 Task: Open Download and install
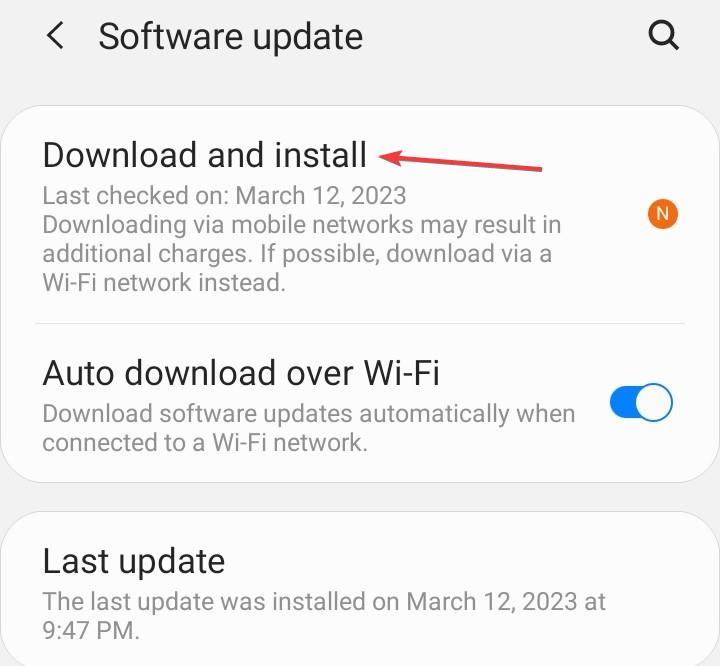click(x=360, y=215)
